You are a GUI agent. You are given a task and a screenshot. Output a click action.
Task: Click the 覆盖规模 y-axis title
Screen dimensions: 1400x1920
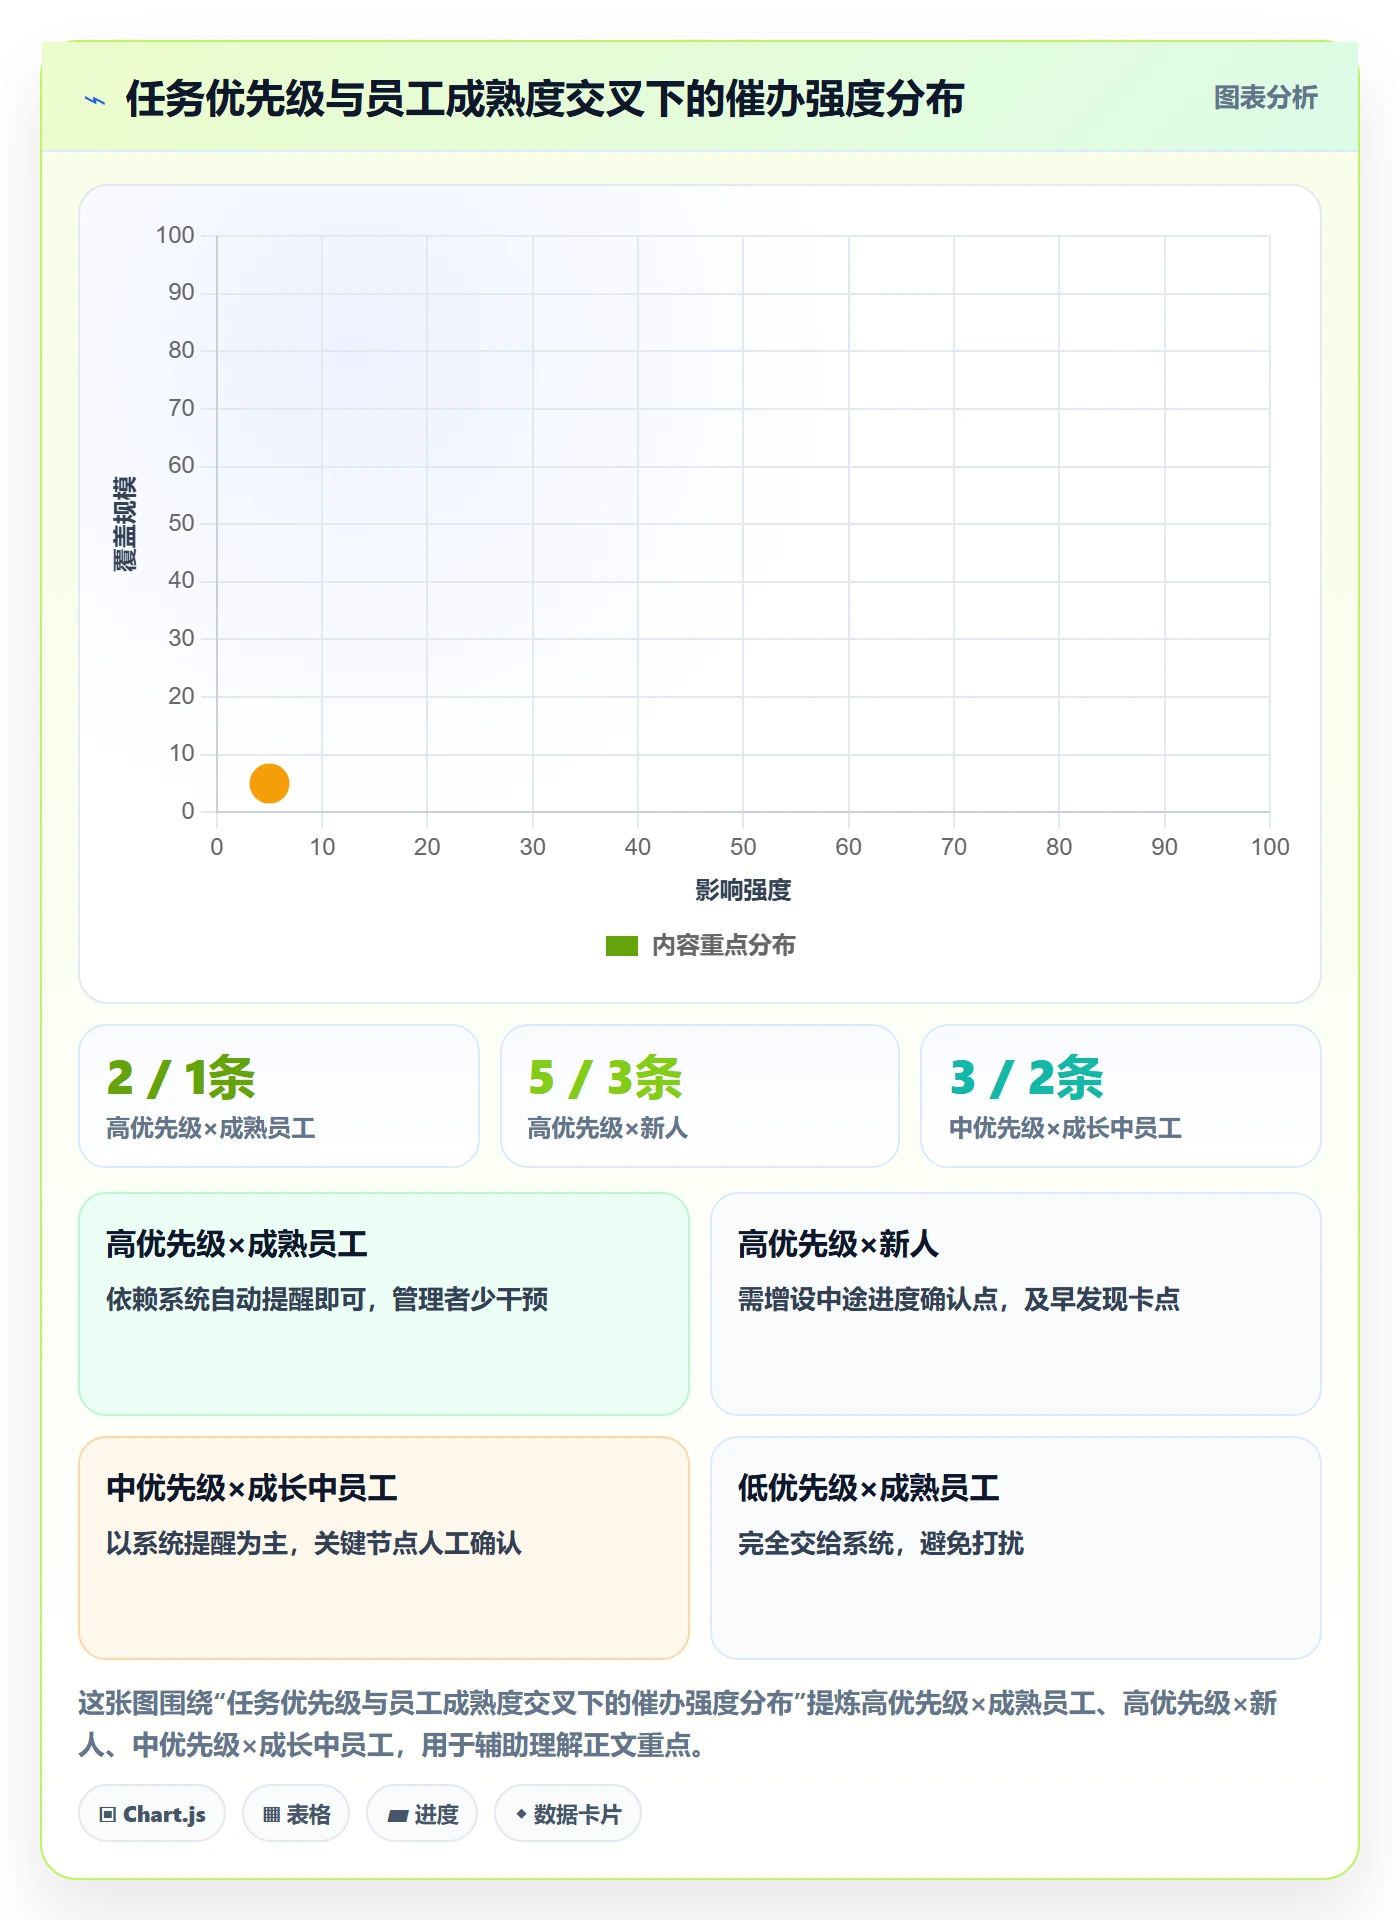click(x=124, y=524)
